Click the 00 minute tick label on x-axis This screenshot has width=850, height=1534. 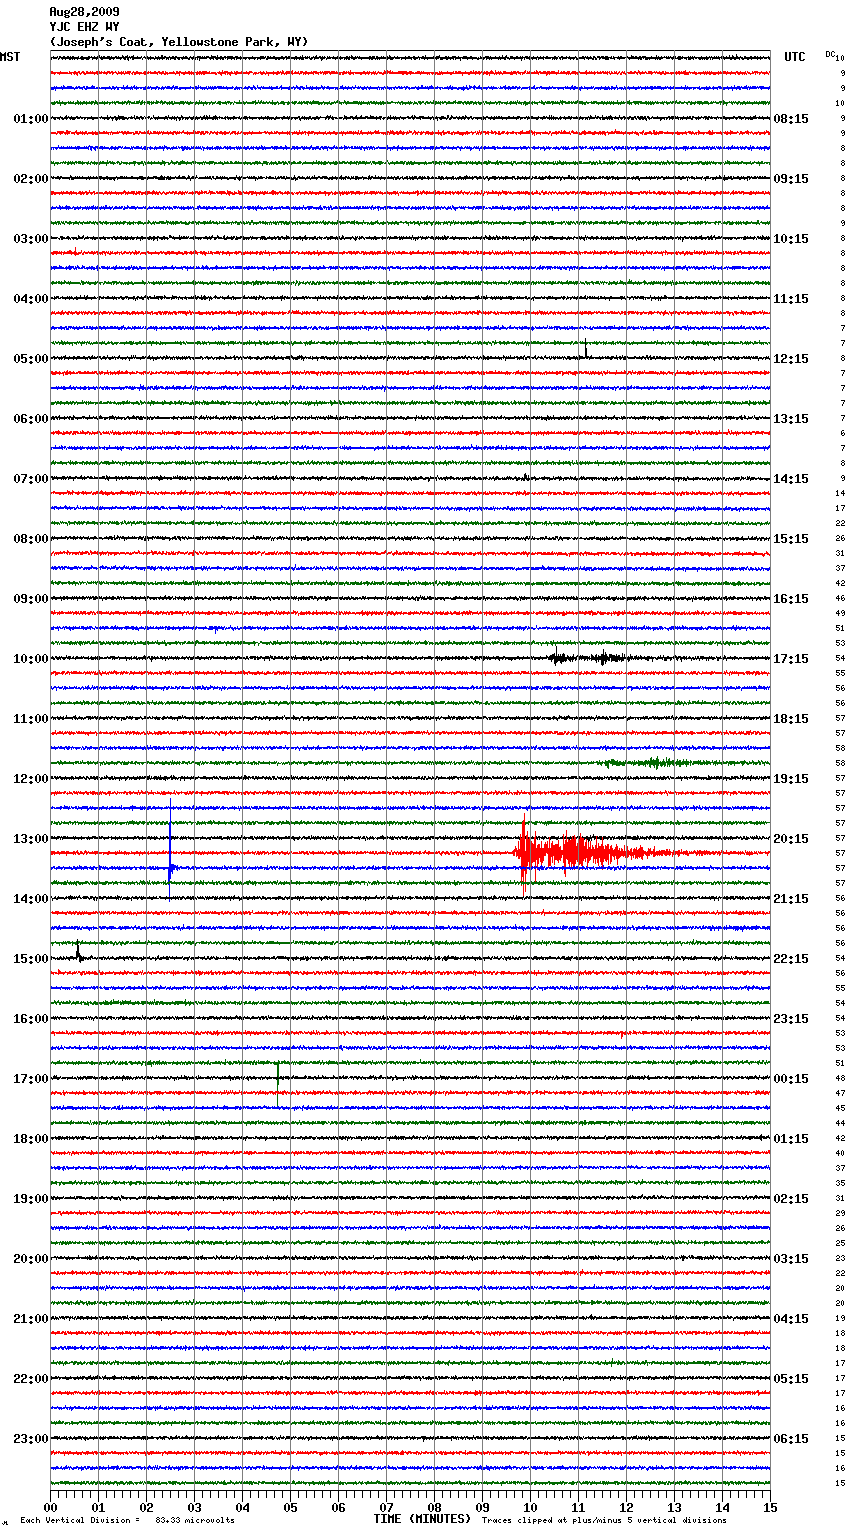click(50, 1507)
